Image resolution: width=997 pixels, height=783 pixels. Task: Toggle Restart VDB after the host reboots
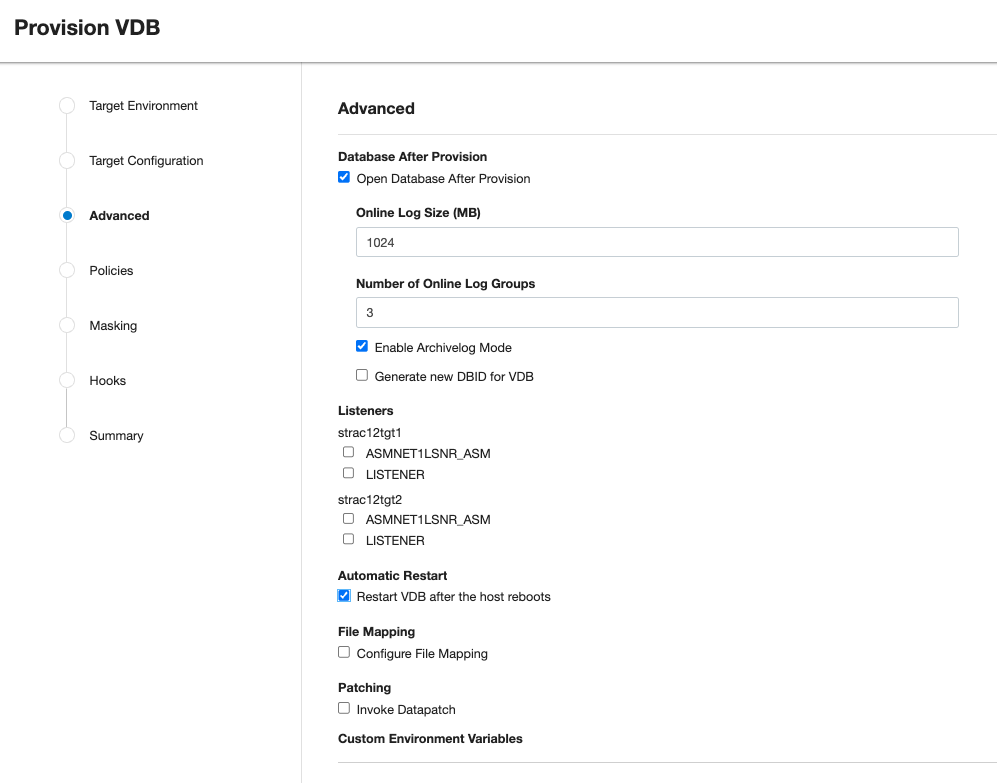pos(344,596)
